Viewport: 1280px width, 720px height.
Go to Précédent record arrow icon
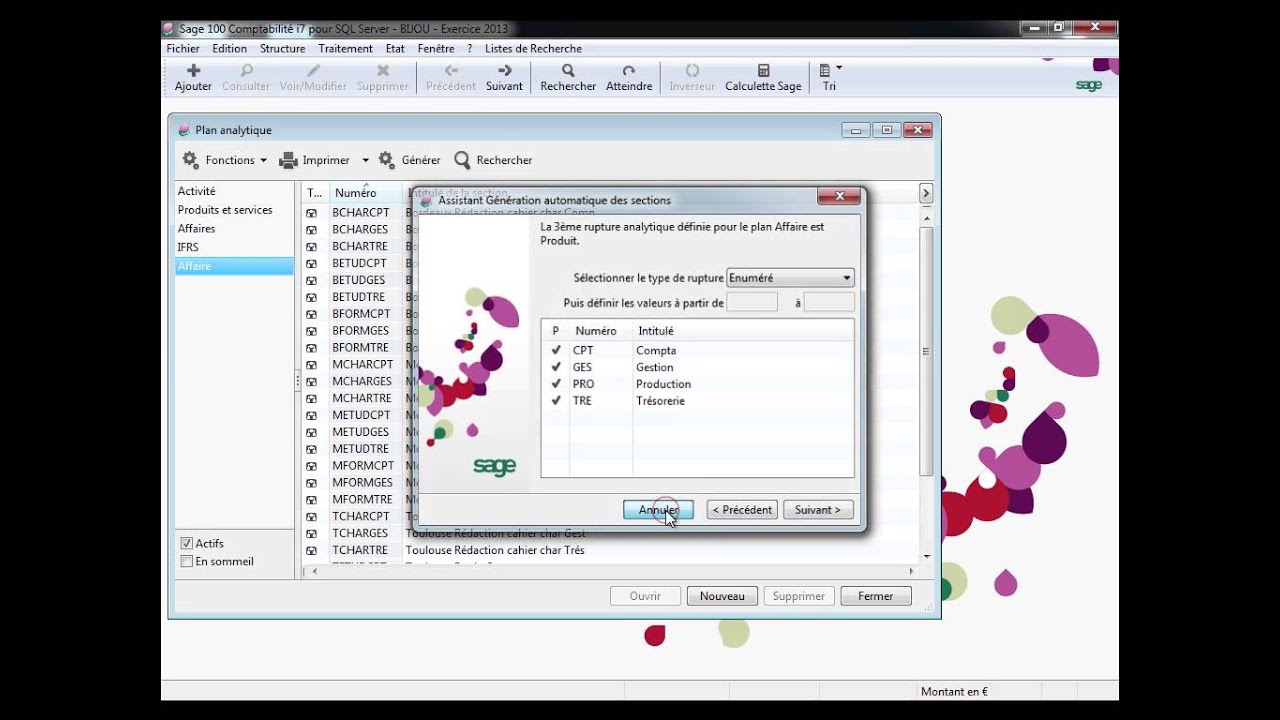pyautogui.click(x=451, y=70)
